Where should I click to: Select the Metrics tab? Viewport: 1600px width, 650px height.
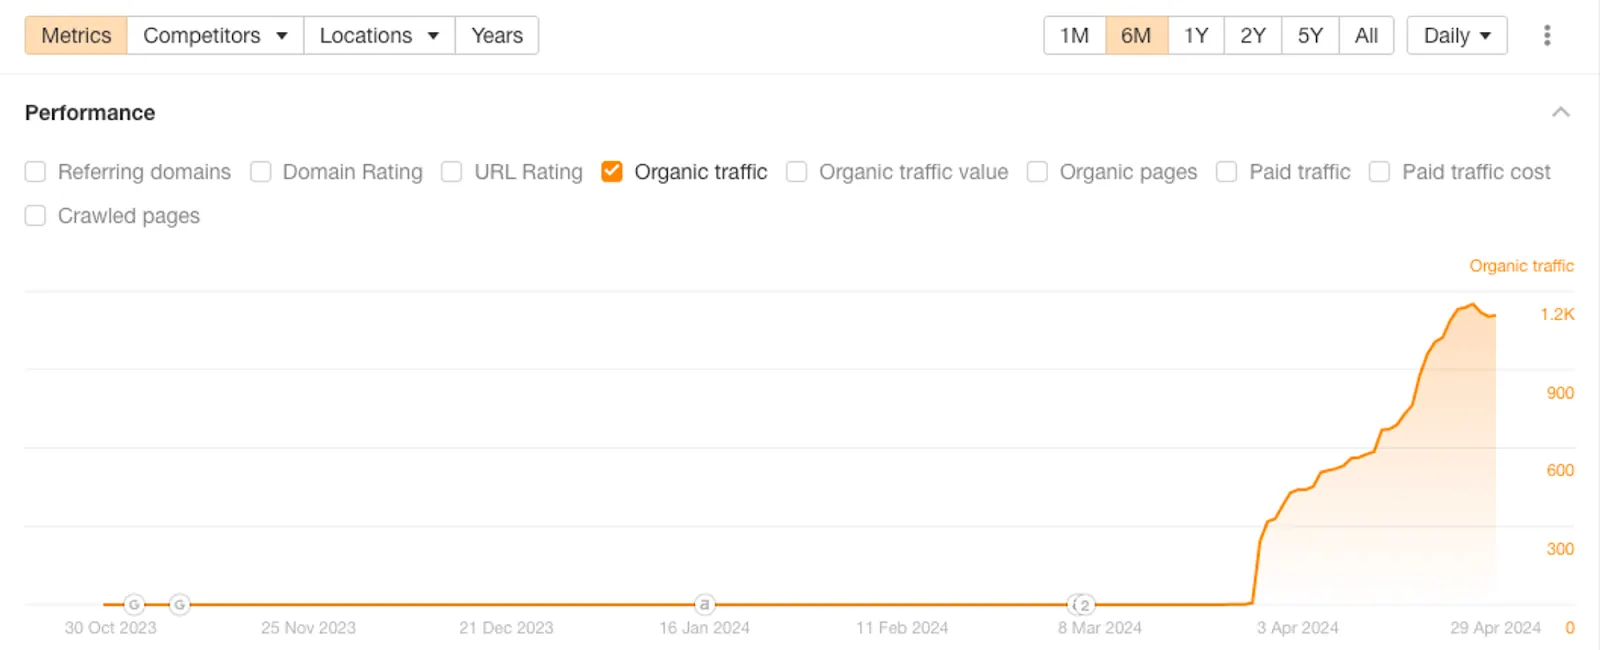tap(76, 36)
